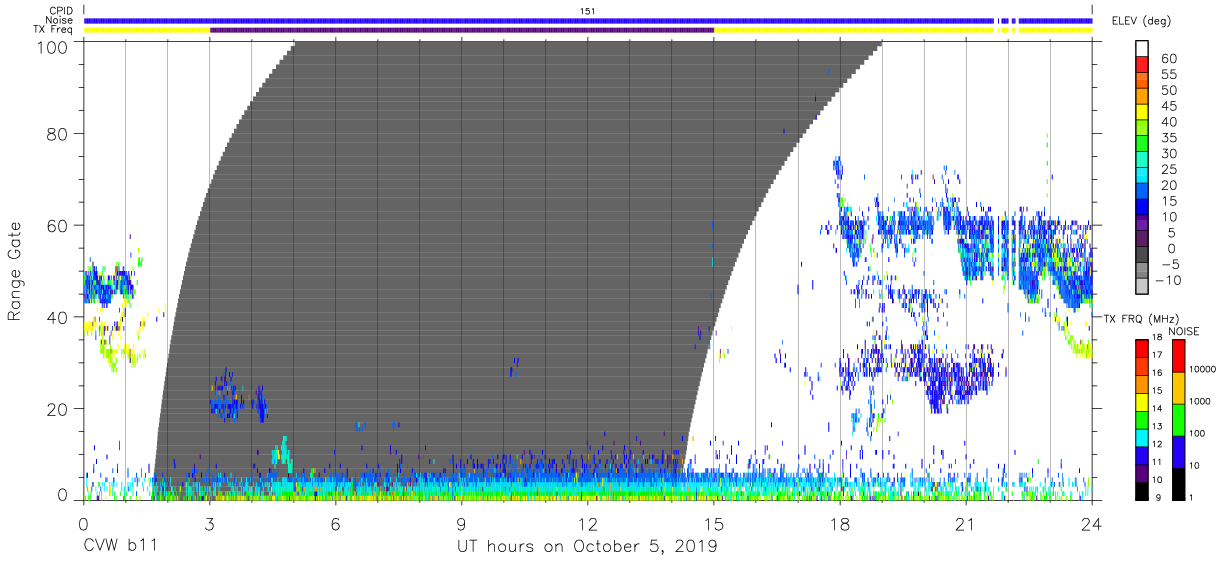Click UT hours axis tick 24
The image size is (1228, 567).
pos(1092,524)
